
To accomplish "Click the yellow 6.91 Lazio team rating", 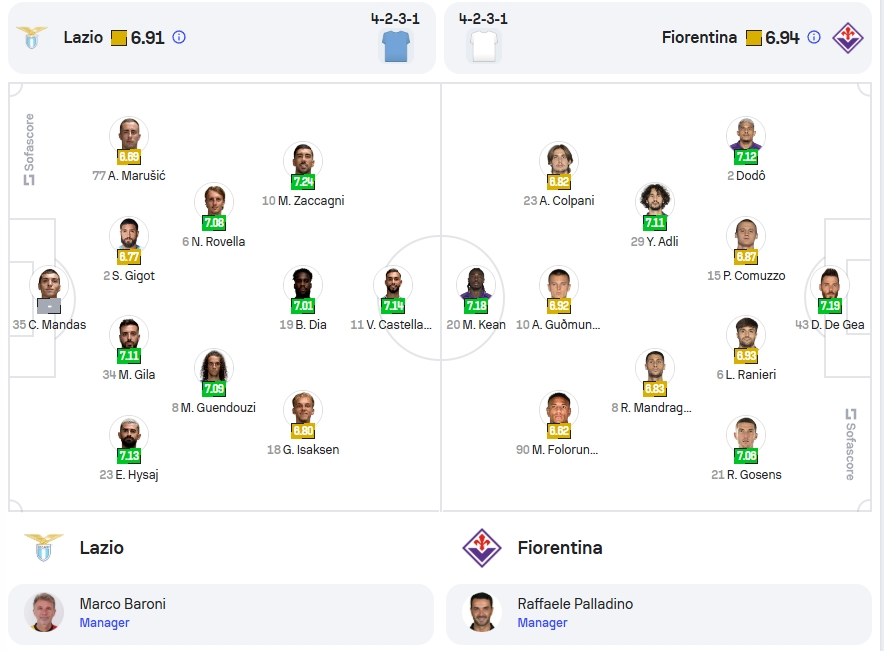I will tap(138, 38).
